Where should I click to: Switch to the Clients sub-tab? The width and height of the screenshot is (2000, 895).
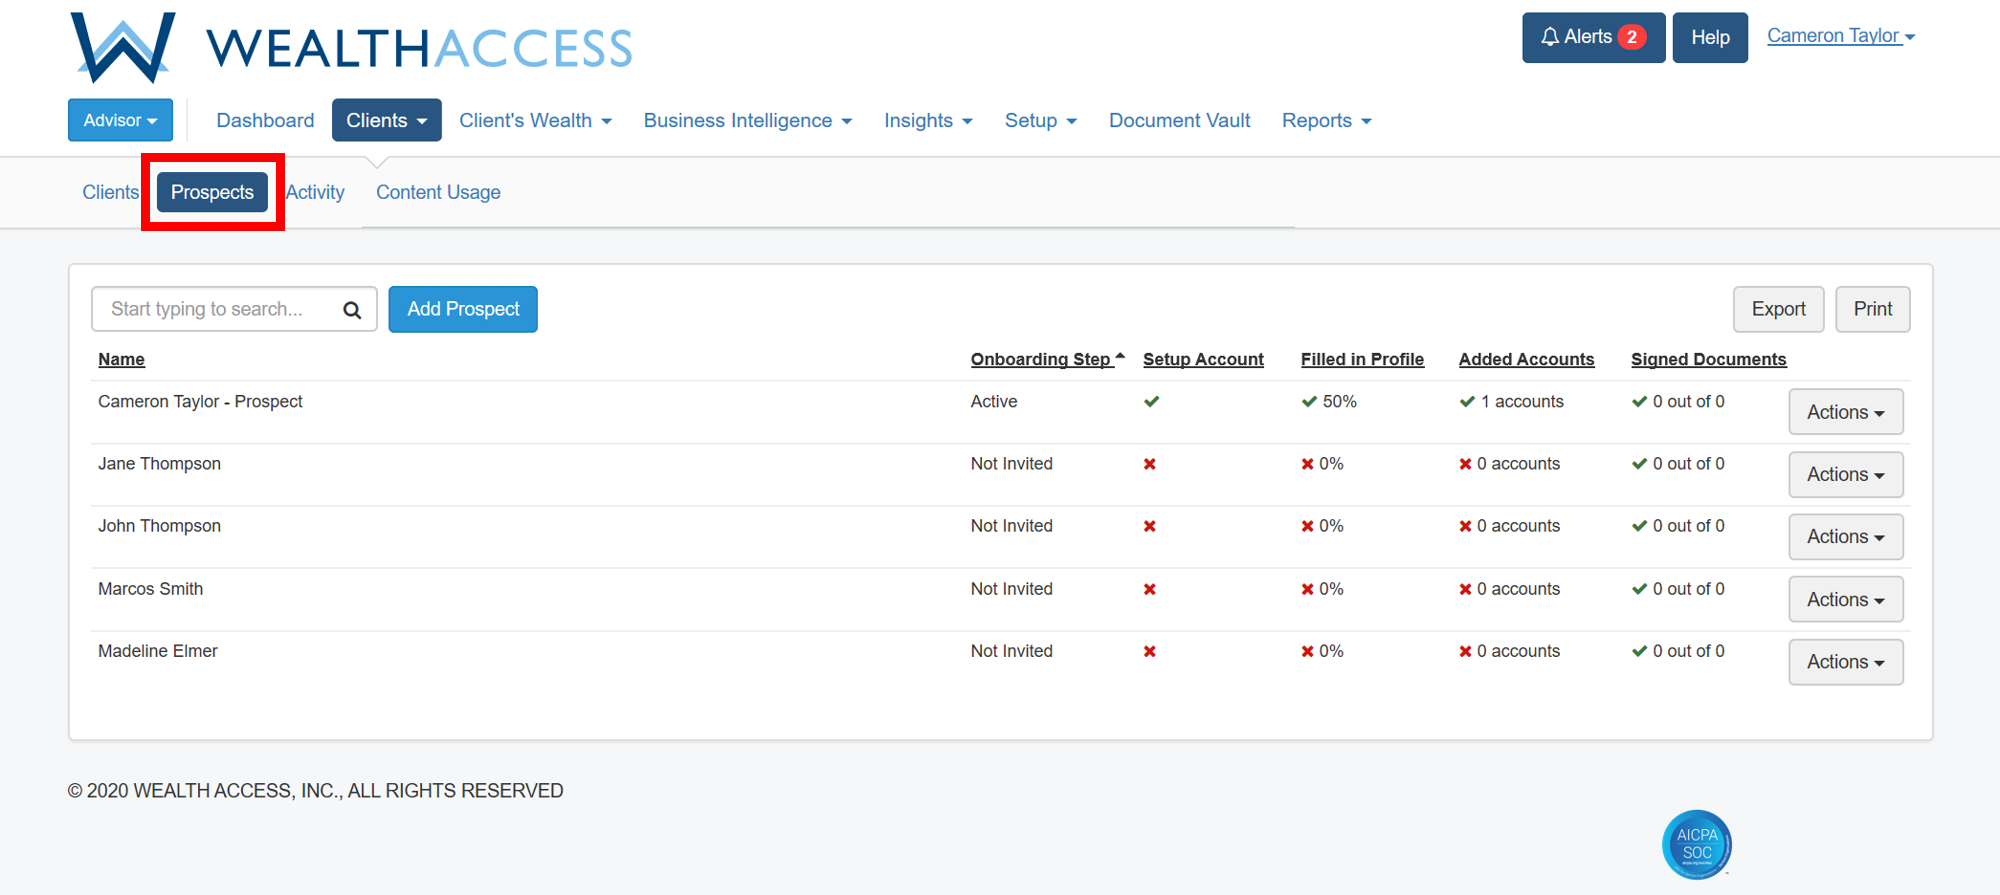pos(110,192)
